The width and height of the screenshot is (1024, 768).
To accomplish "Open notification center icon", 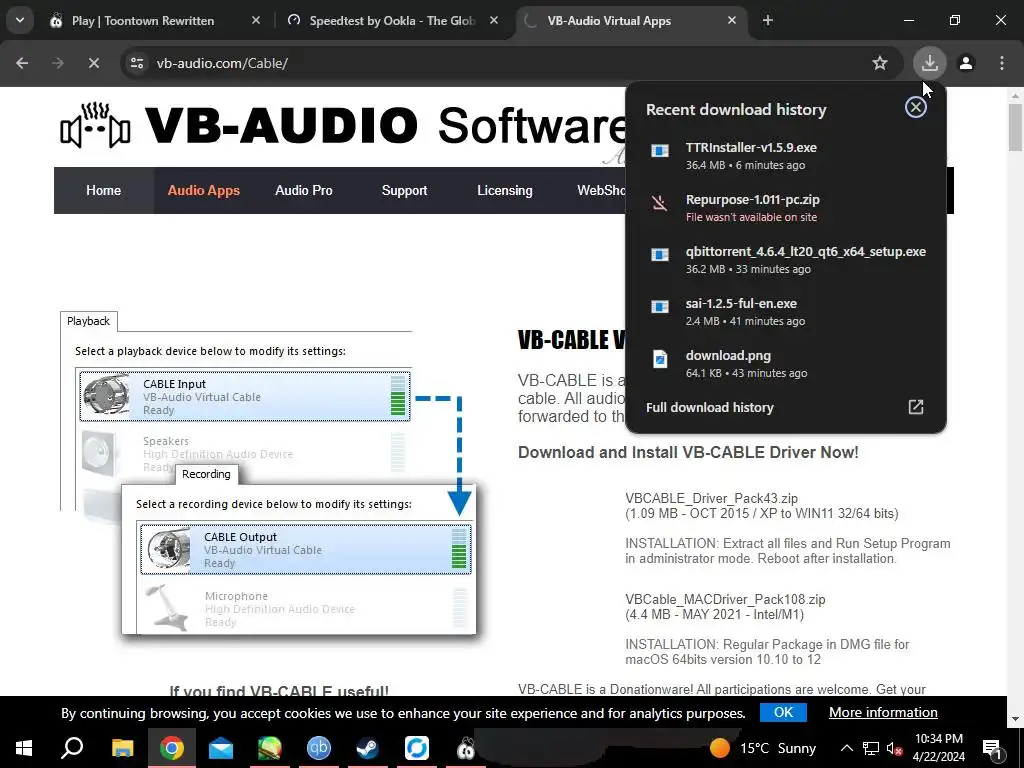I will [x=993, y=748].
